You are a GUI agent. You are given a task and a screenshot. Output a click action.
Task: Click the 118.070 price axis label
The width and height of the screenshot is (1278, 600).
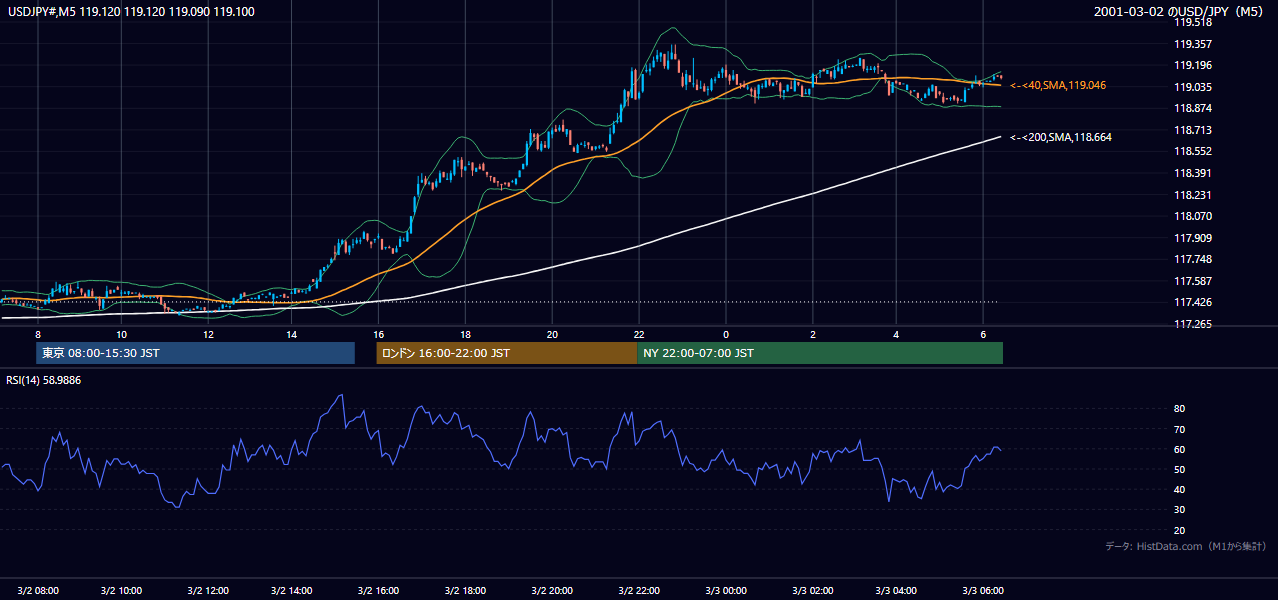(1193, 216)
